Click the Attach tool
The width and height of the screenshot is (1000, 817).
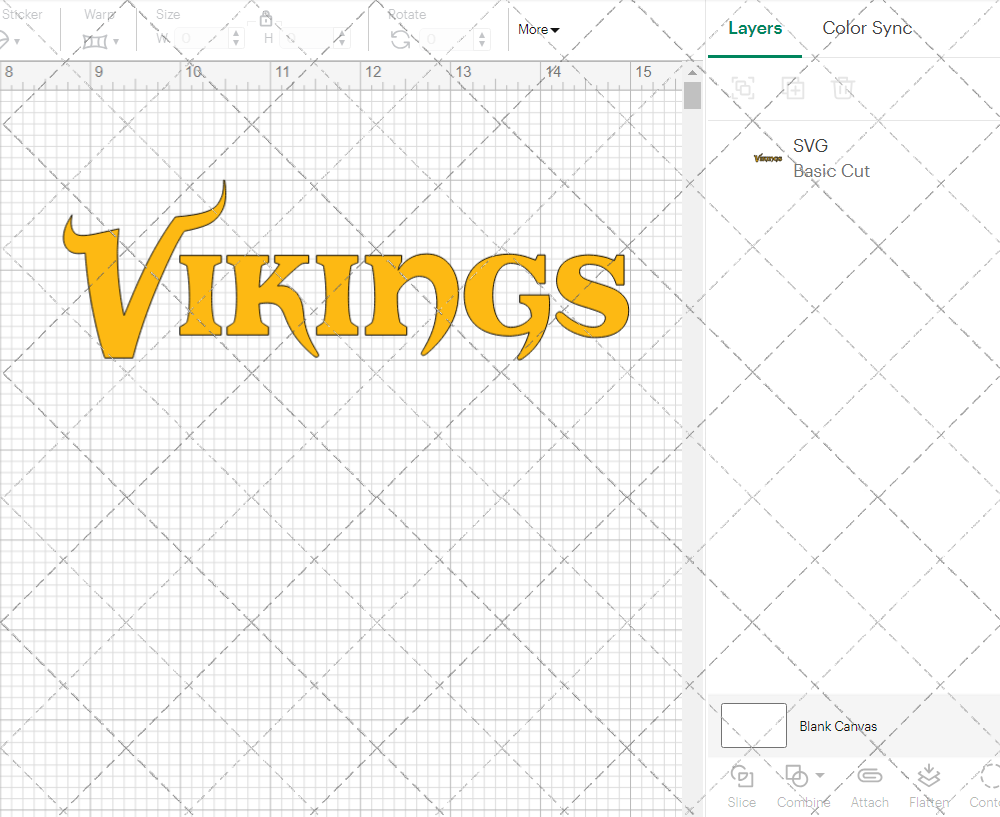pyautogui.click(x=869, y=787)
